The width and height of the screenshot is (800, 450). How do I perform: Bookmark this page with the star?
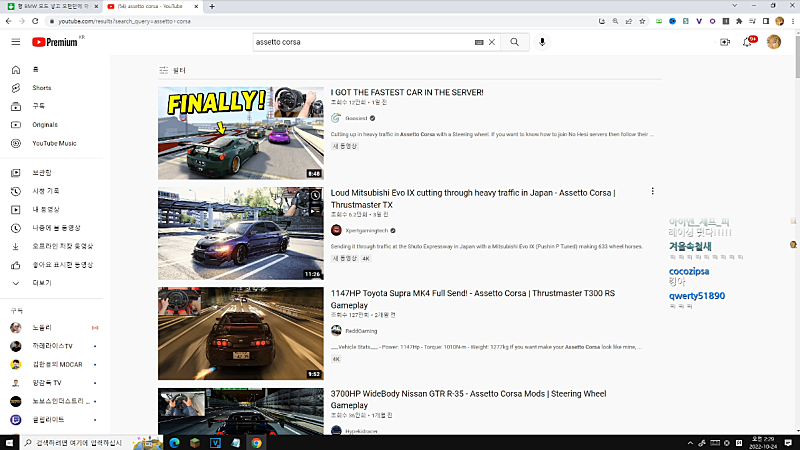(642, 21)
